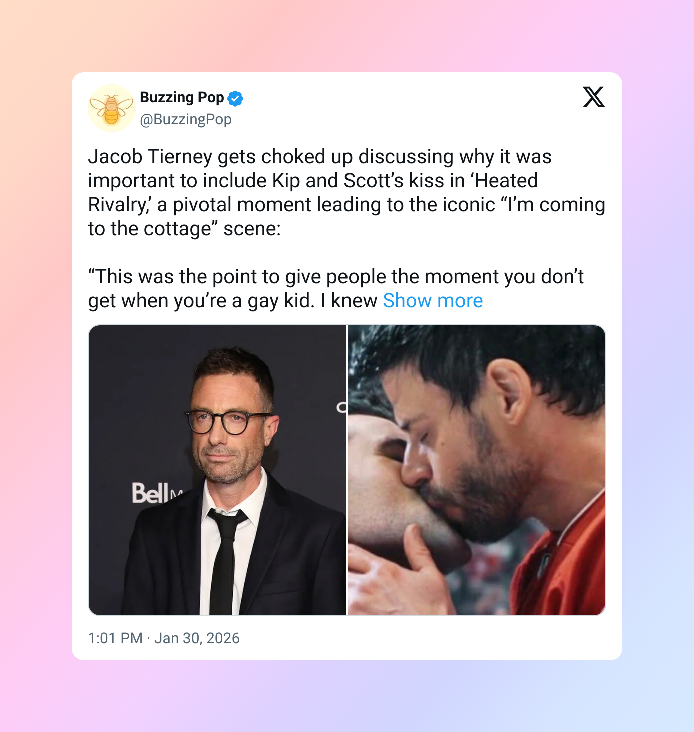Click the X logo on the tweet card
The width and height of the screenshot is (694, 732).
594,97
